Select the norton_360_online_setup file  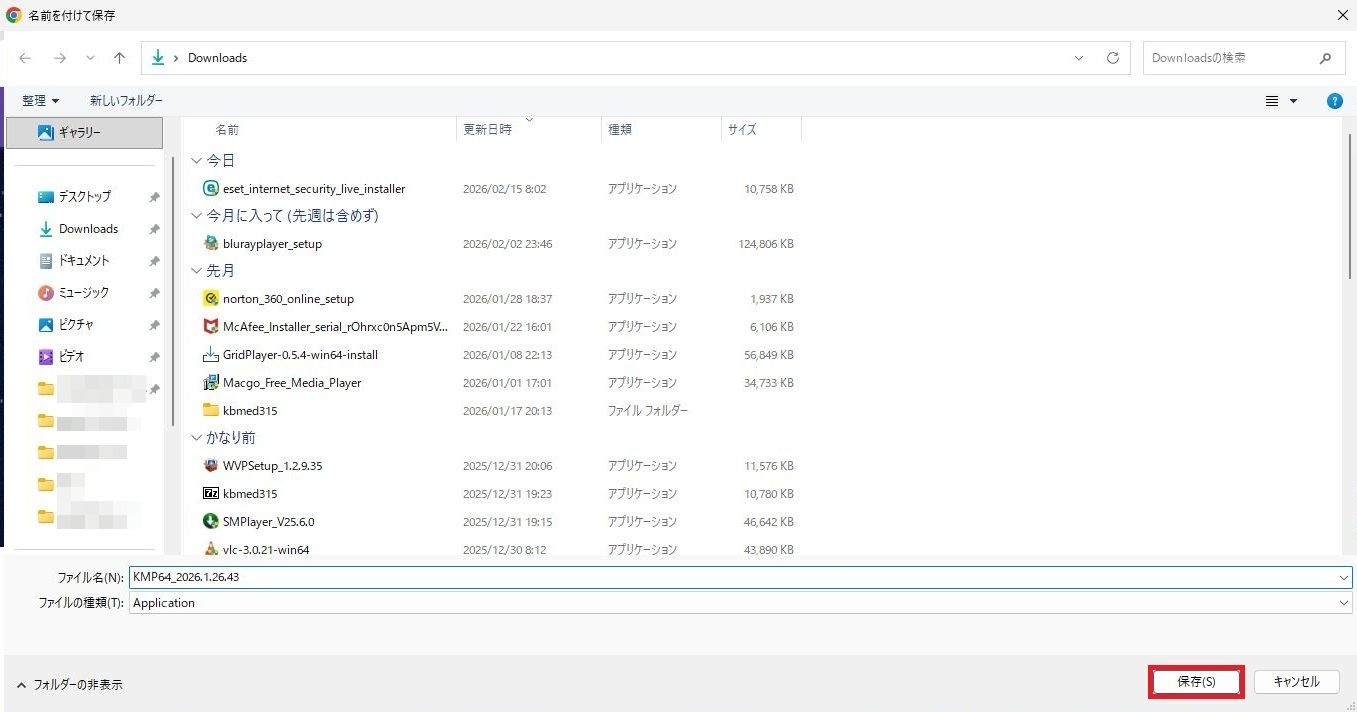(x=288, y=299)
